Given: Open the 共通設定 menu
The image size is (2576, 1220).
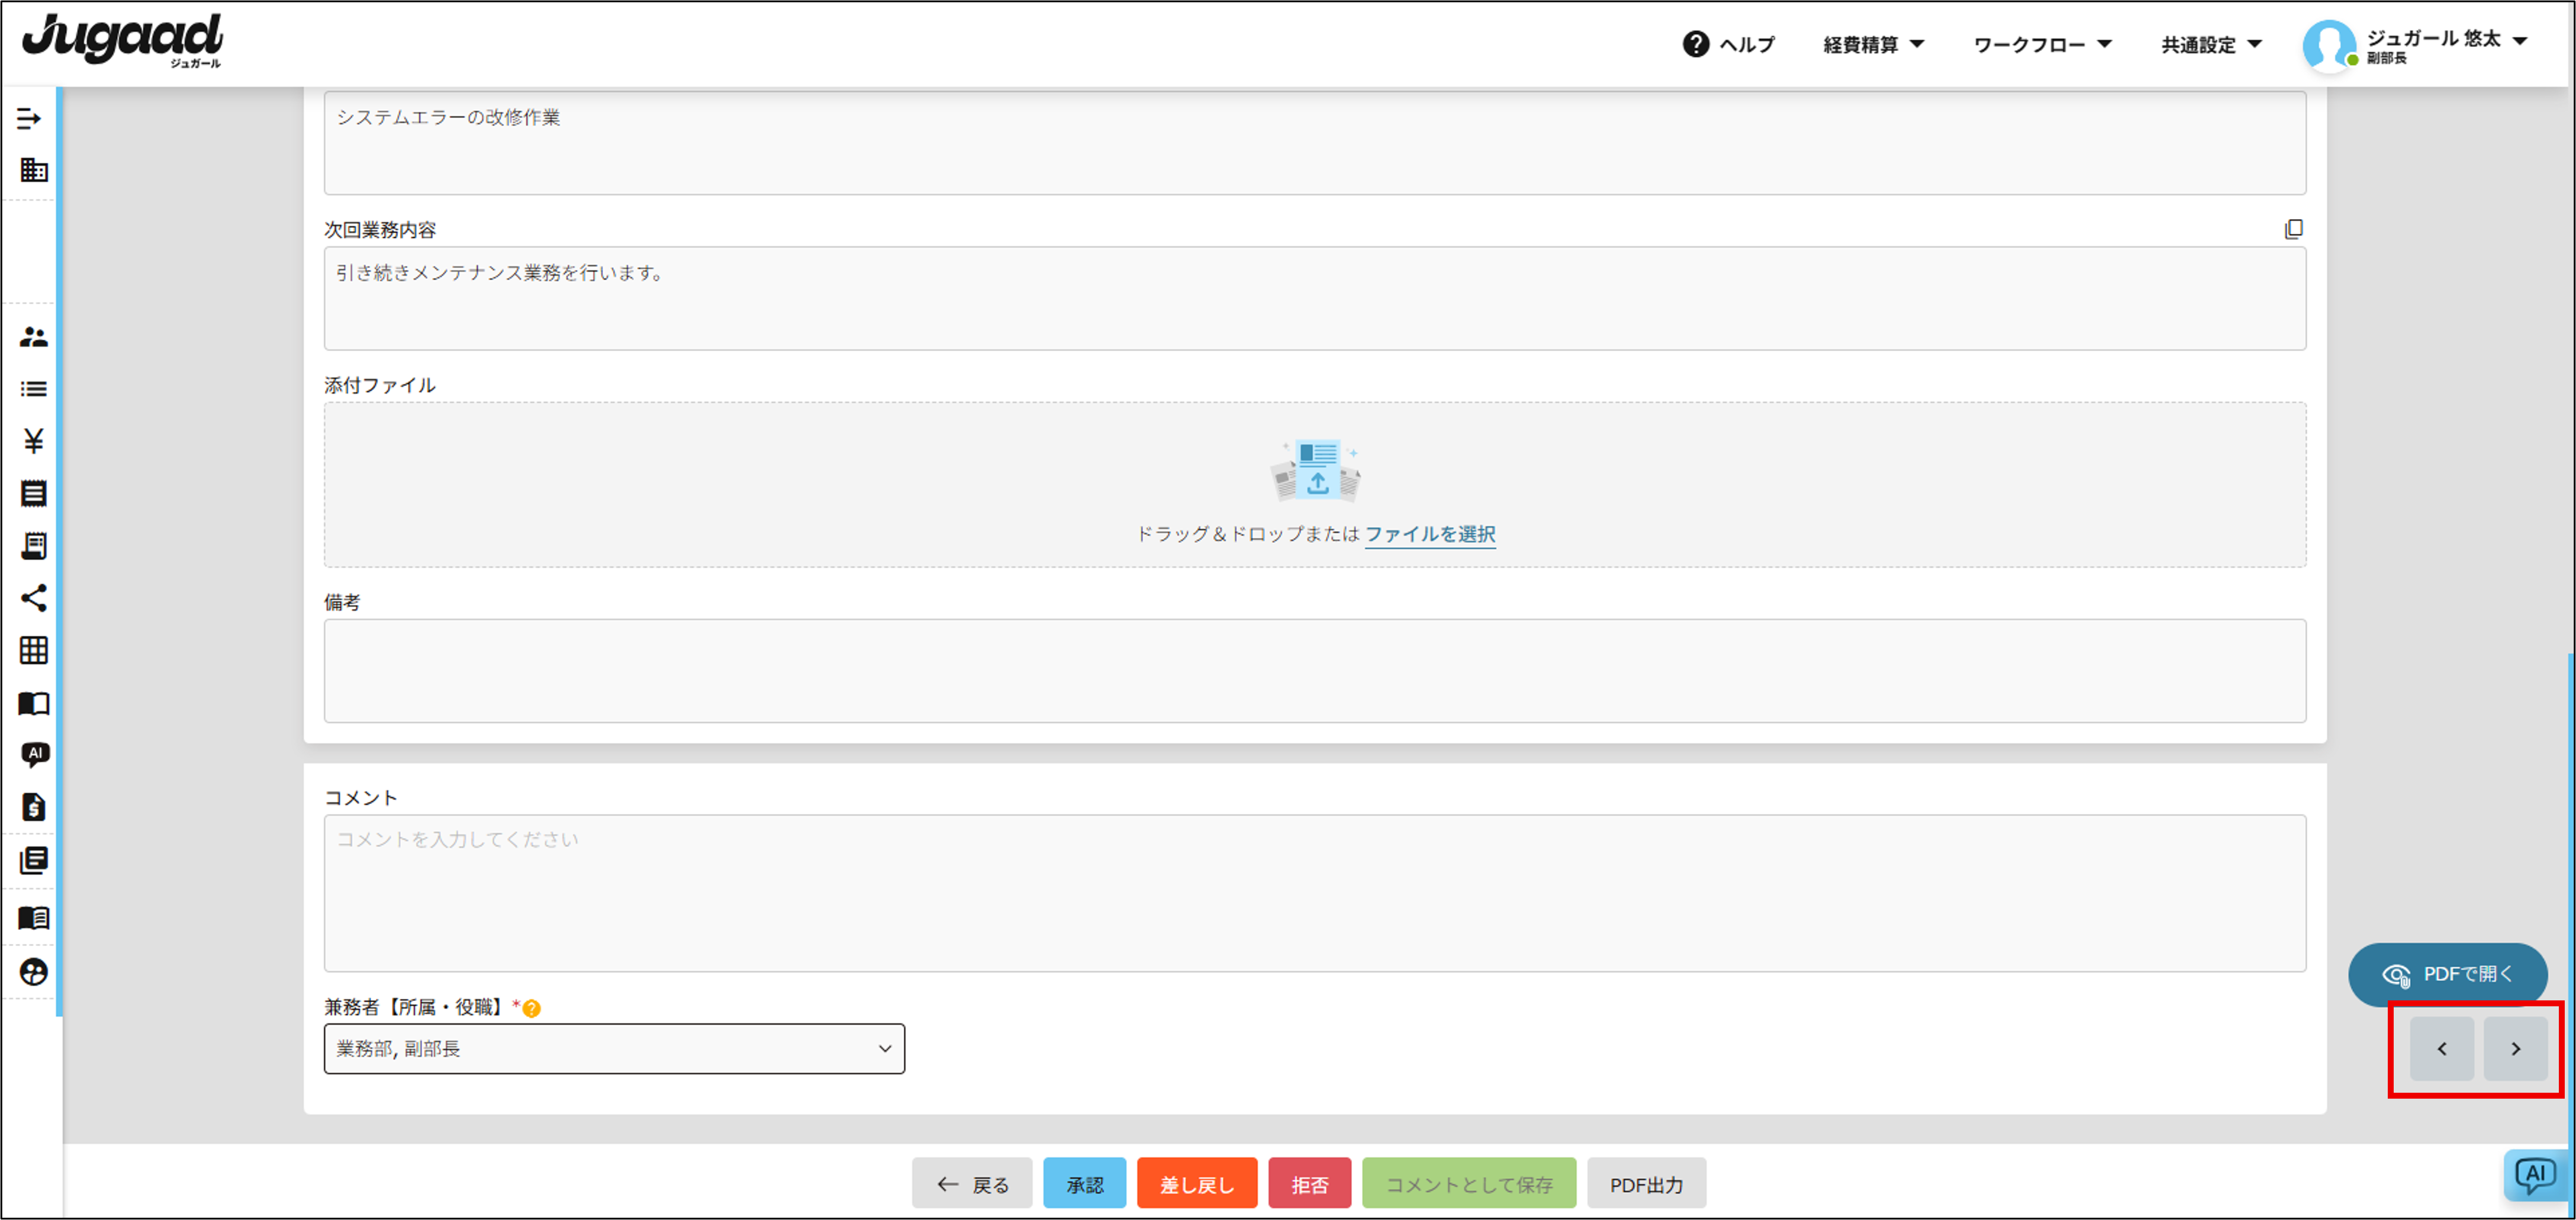Looking at the screenshot, I should click(x=2210, y=44).
